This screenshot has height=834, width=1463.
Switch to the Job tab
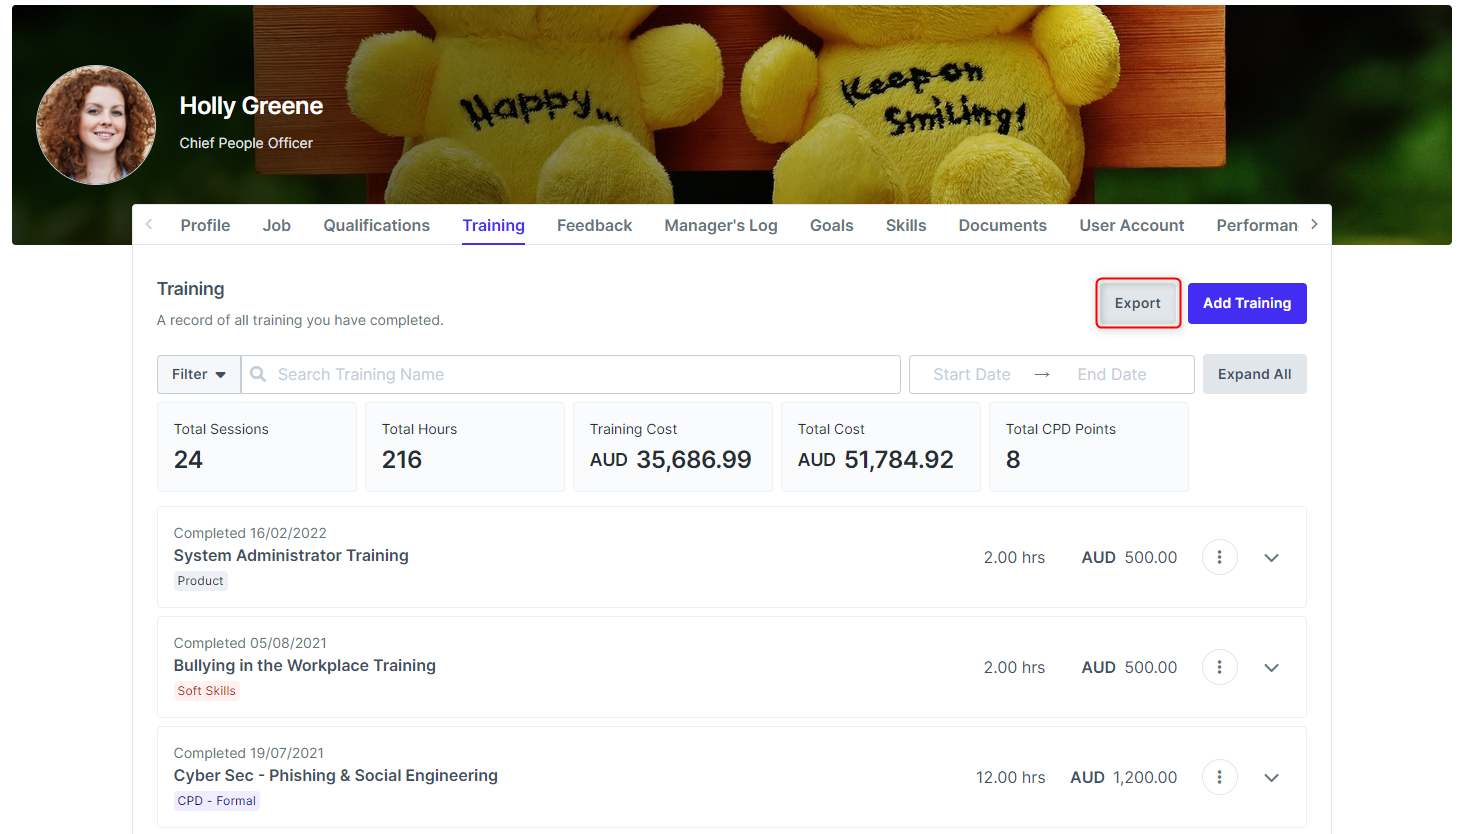pyautogui.click(x=277, y=226)
